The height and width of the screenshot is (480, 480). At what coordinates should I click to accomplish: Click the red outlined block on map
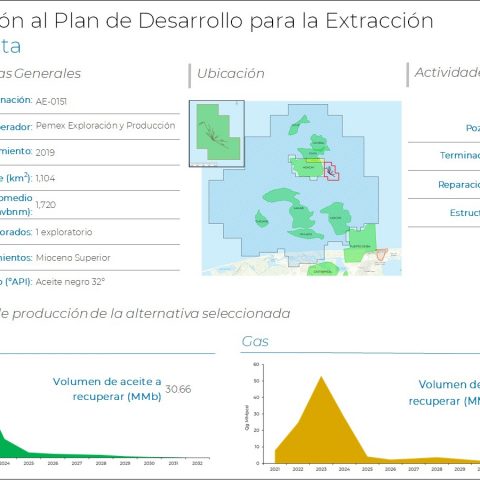click(332, 171)
